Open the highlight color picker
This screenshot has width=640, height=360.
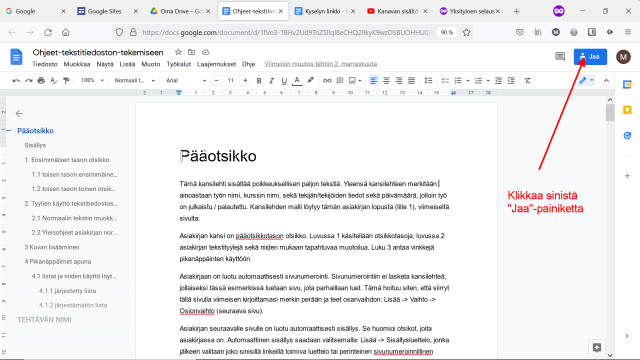(x=310, y=81)
